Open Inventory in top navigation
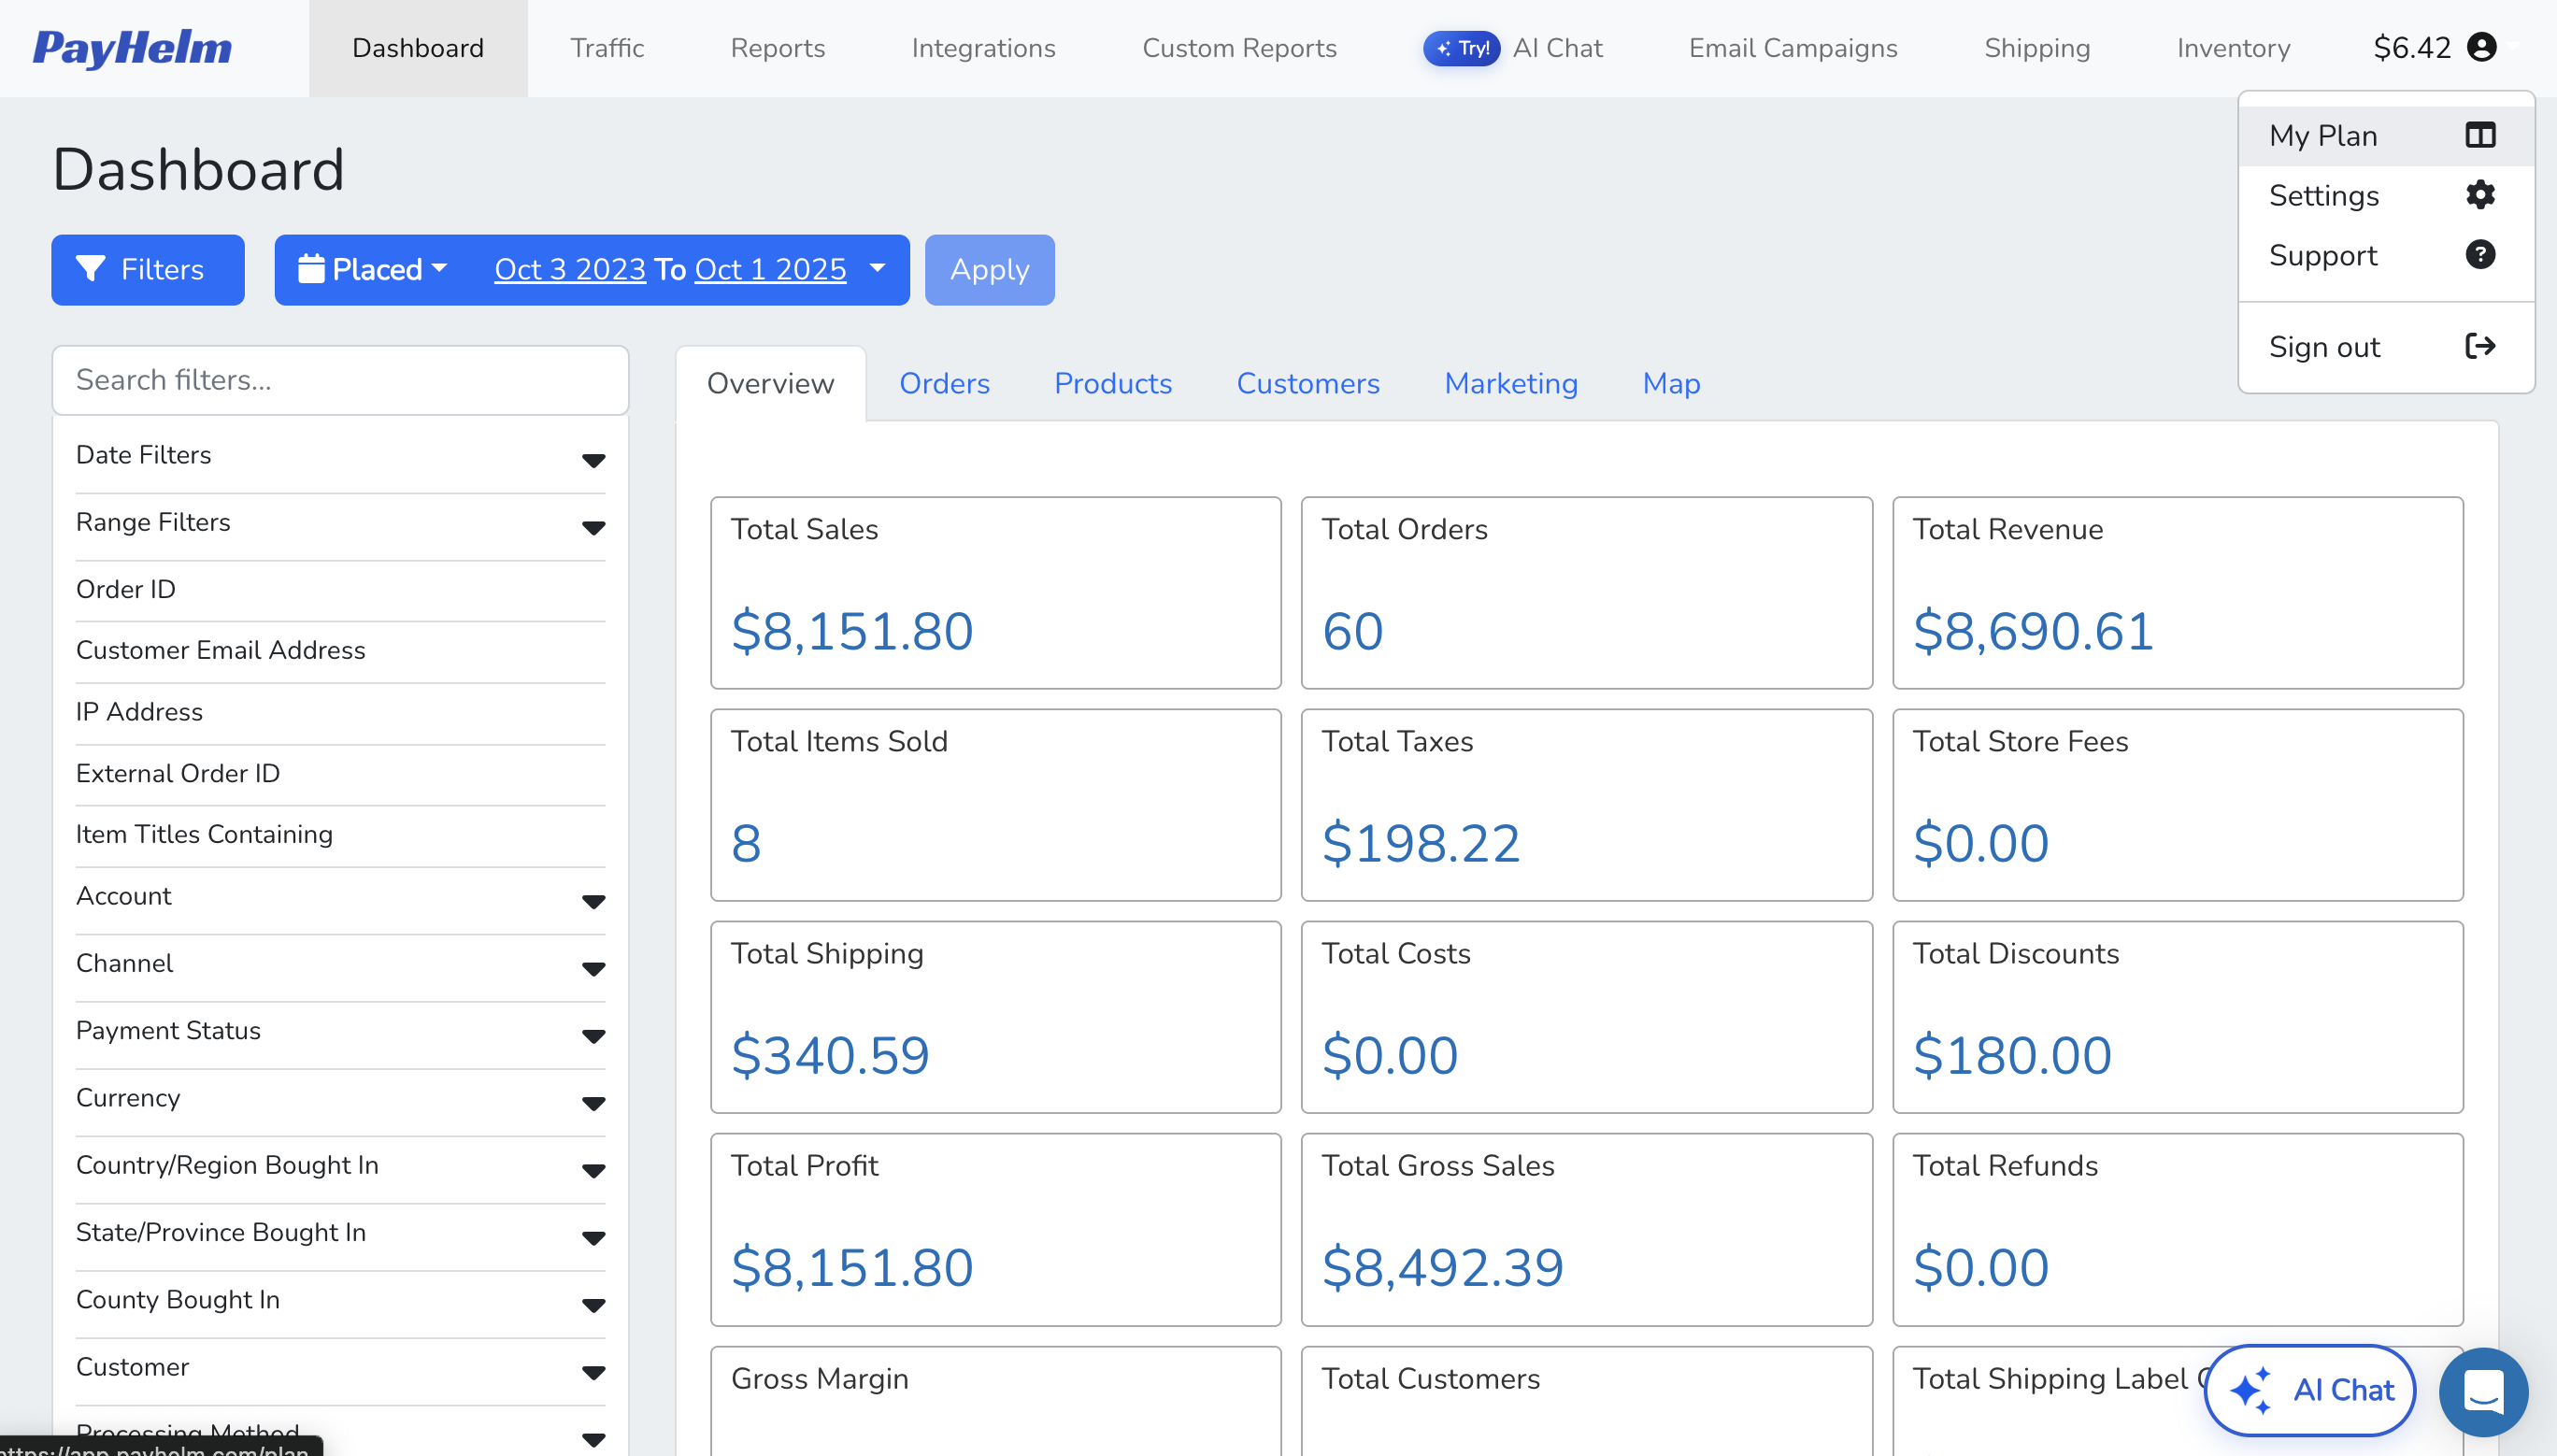Viewport: 2557px width, 1456px height. point(2233,48)
